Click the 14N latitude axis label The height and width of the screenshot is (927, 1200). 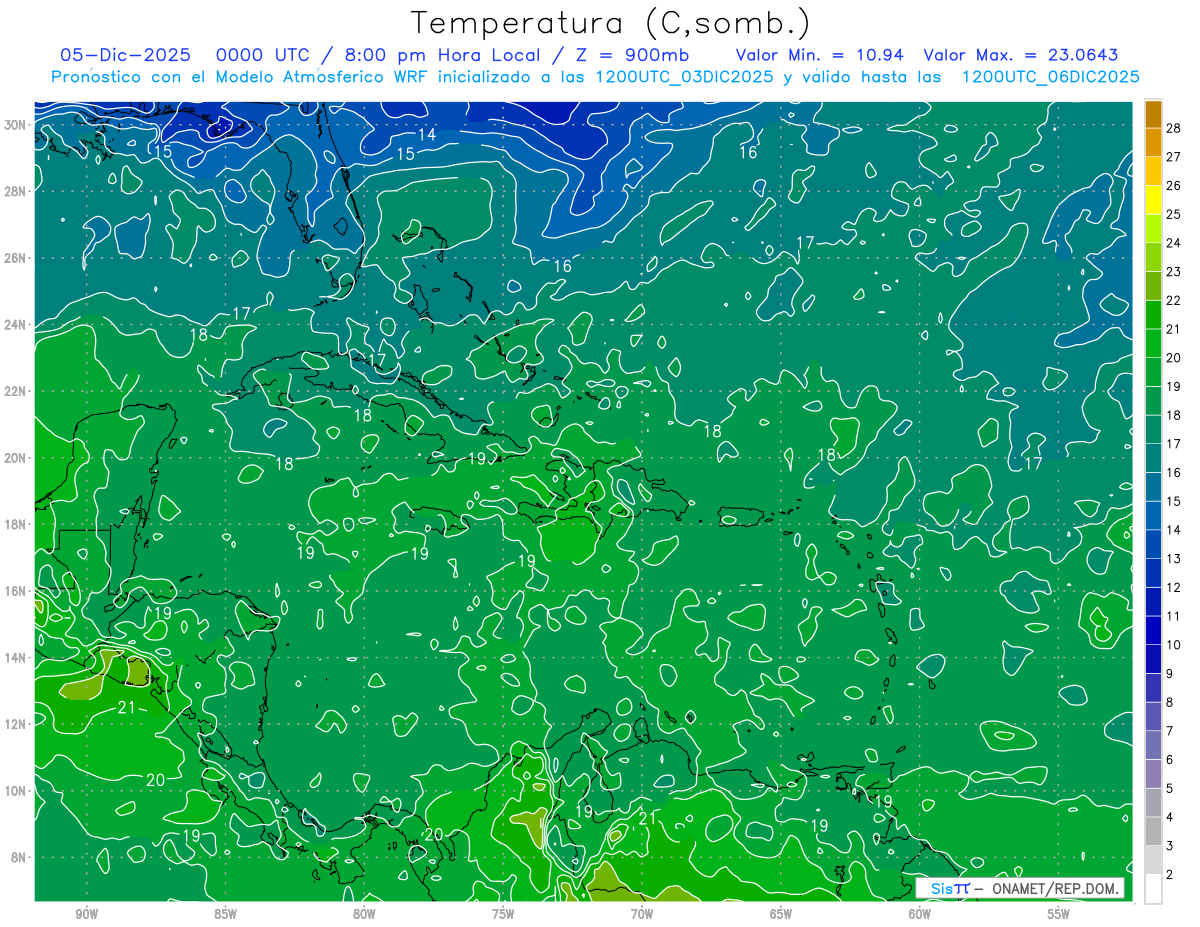coord(17,657)
